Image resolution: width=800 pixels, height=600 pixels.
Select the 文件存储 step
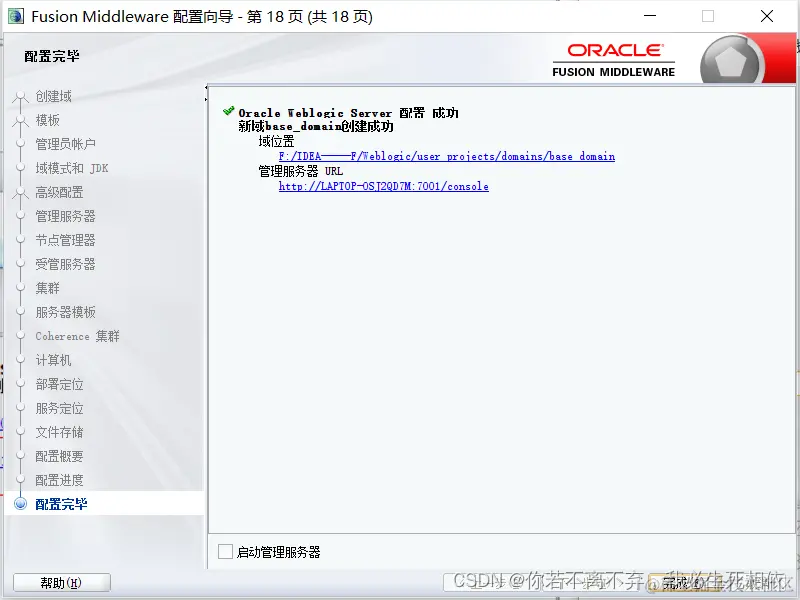coord(59,432)
